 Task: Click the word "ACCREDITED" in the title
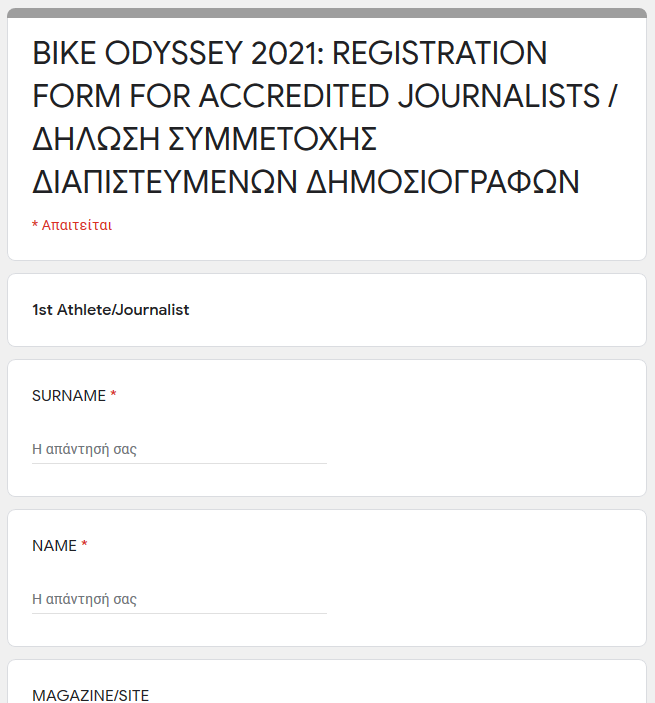(294, 96)
